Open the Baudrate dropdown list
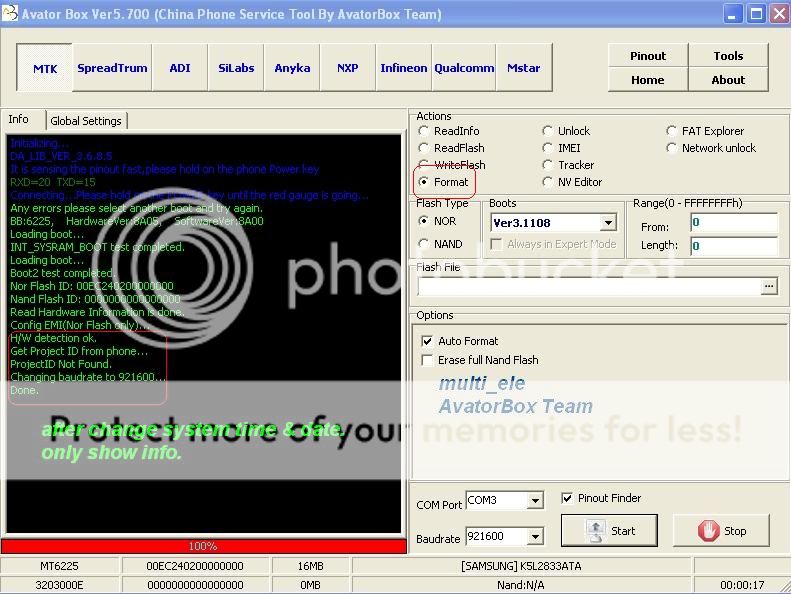791x594 pixels. pyautogui.click(x=535, y=537)
